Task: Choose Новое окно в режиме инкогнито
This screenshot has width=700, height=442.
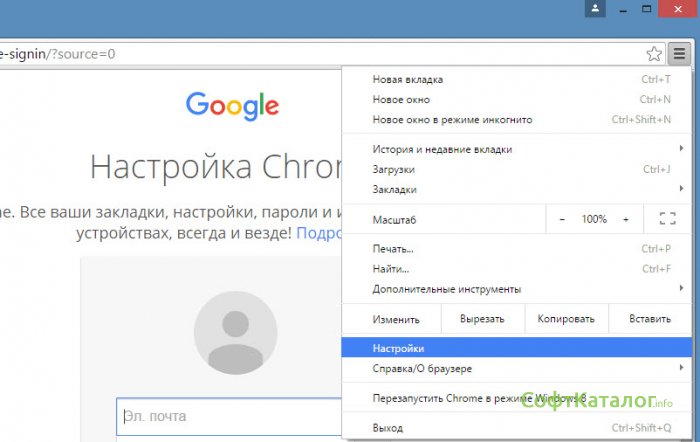Action: pos(452,119)
